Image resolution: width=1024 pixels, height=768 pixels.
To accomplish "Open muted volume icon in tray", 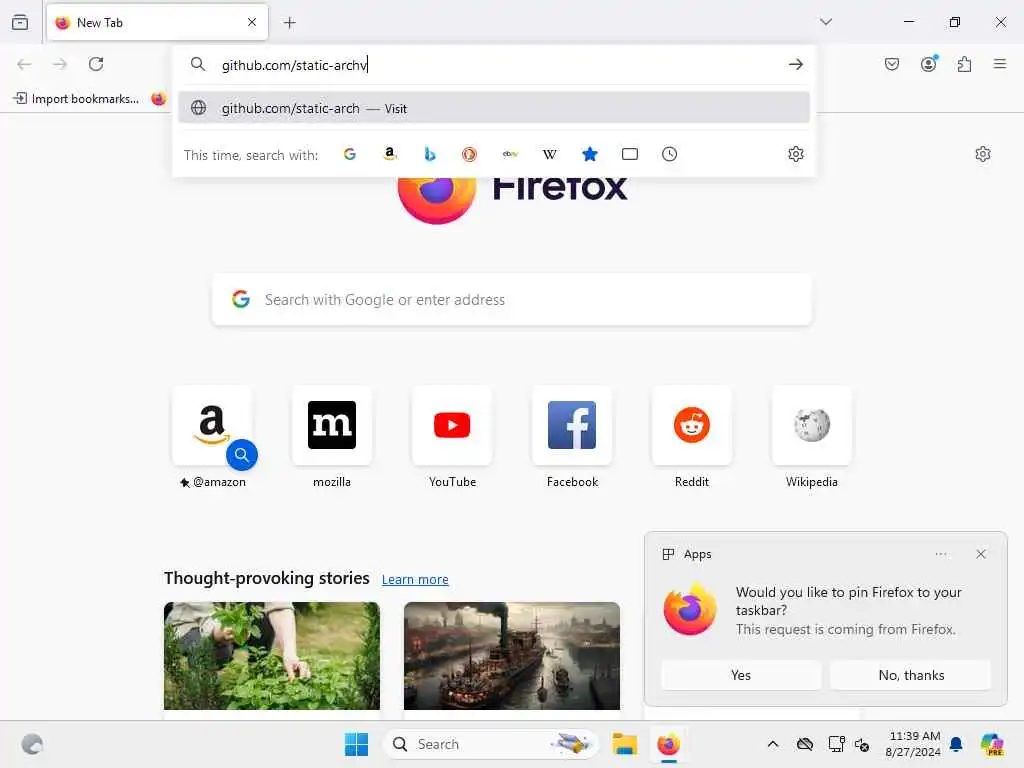I will (x=862, y=744).
